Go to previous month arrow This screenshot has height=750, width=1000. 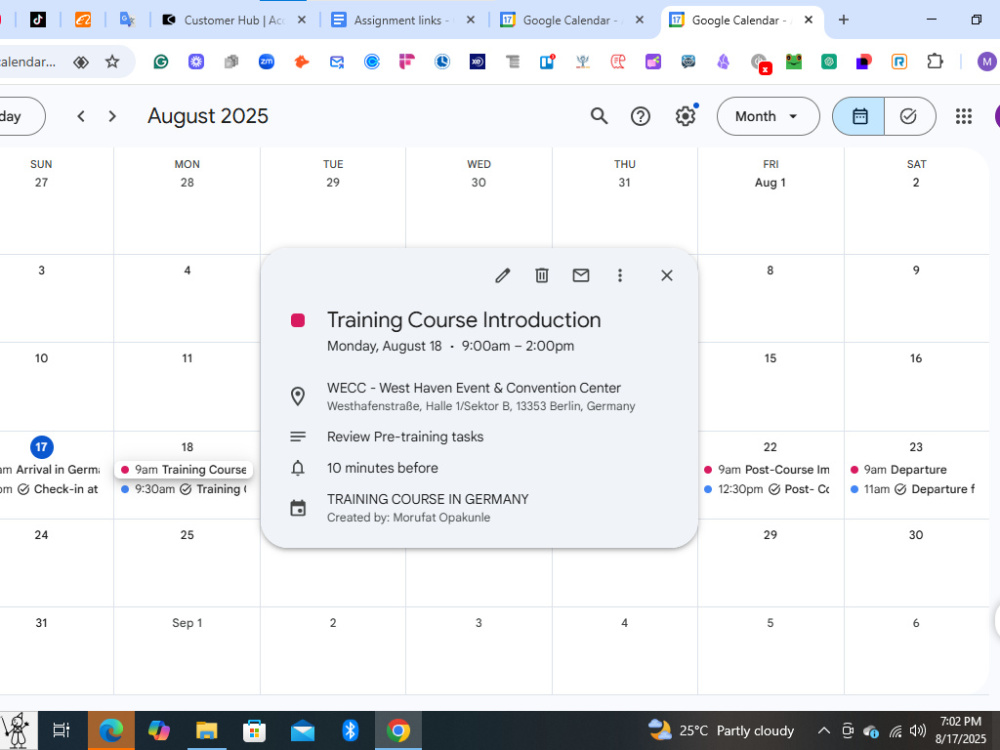(x=81, y=116)
